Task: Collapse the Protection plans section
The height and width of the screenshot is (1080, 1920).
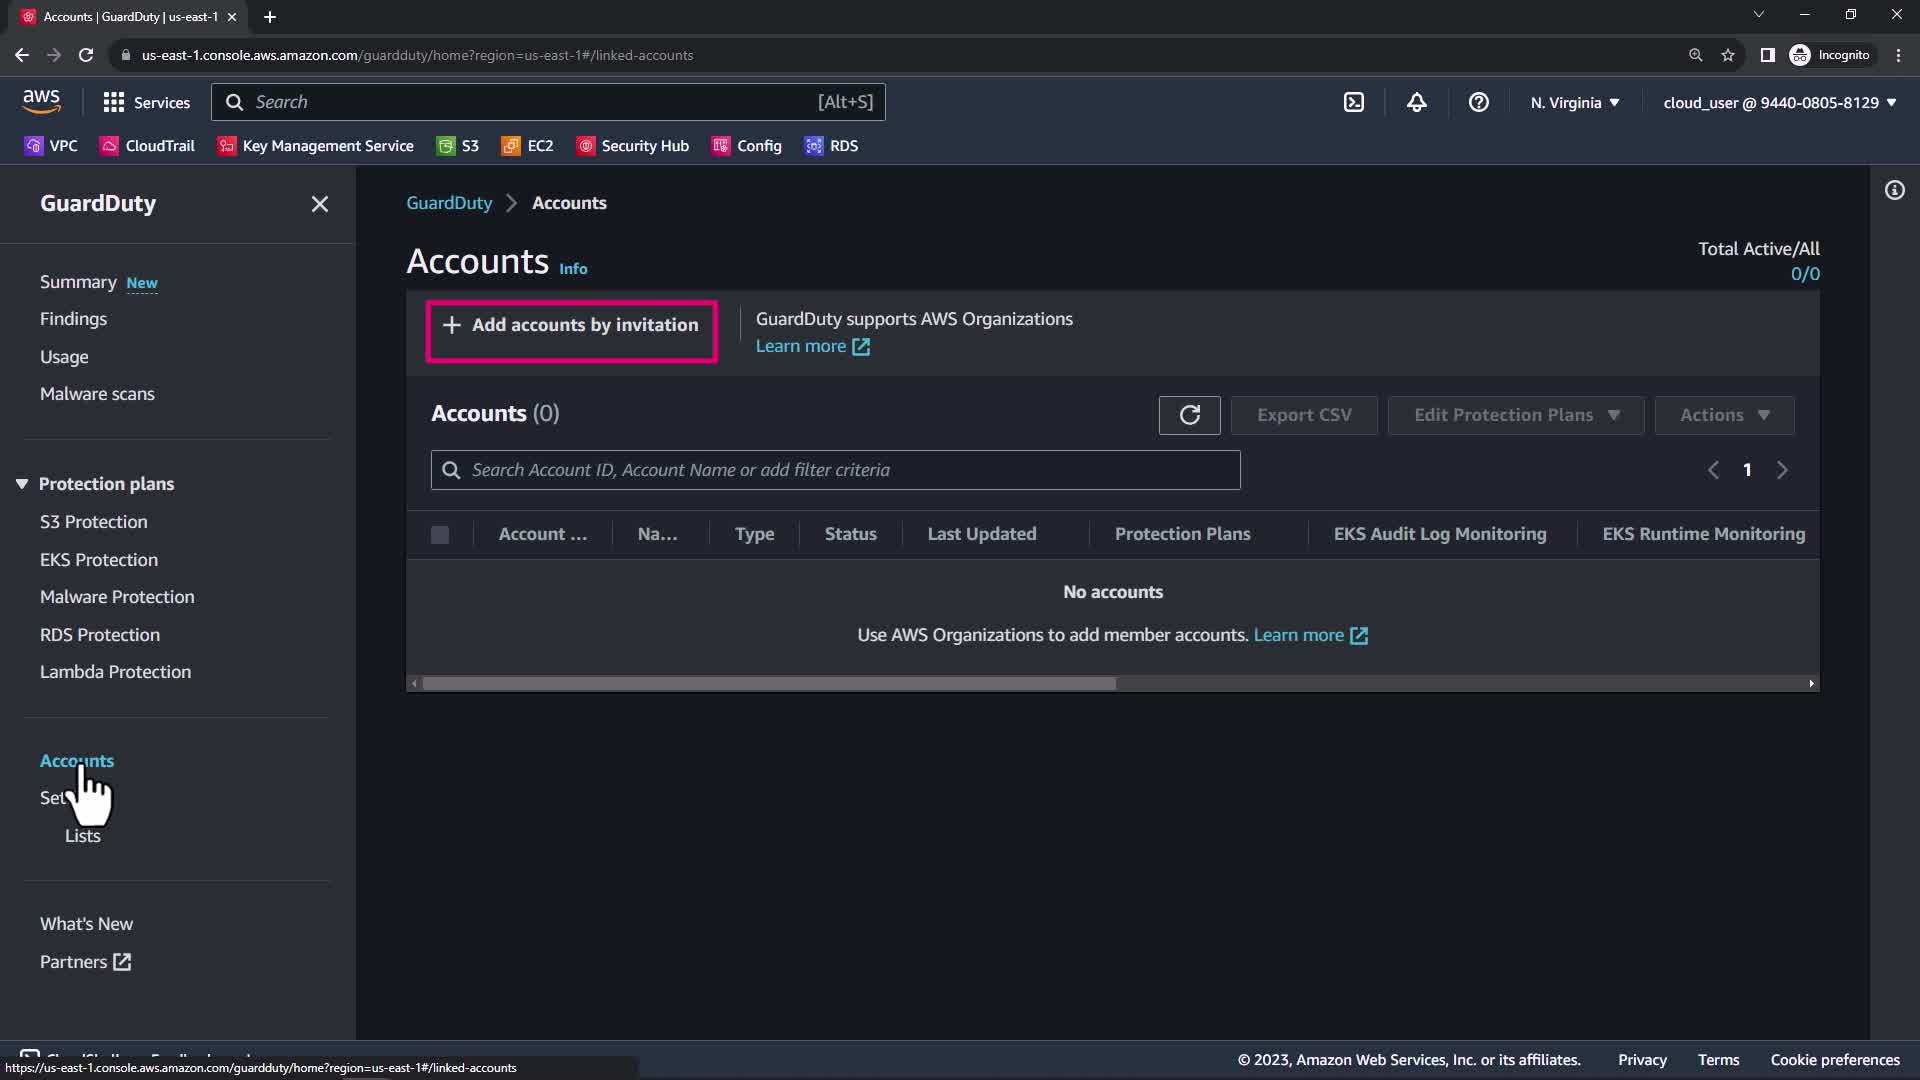Action: pos(22,484)
